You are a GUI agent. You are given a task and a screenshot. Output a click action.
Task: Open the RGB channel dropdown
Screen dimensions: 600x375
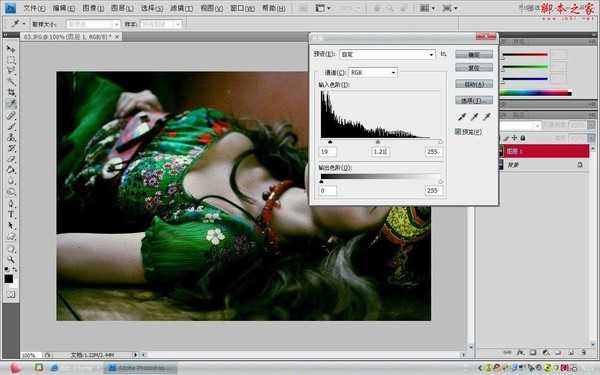tap(373, 72)
